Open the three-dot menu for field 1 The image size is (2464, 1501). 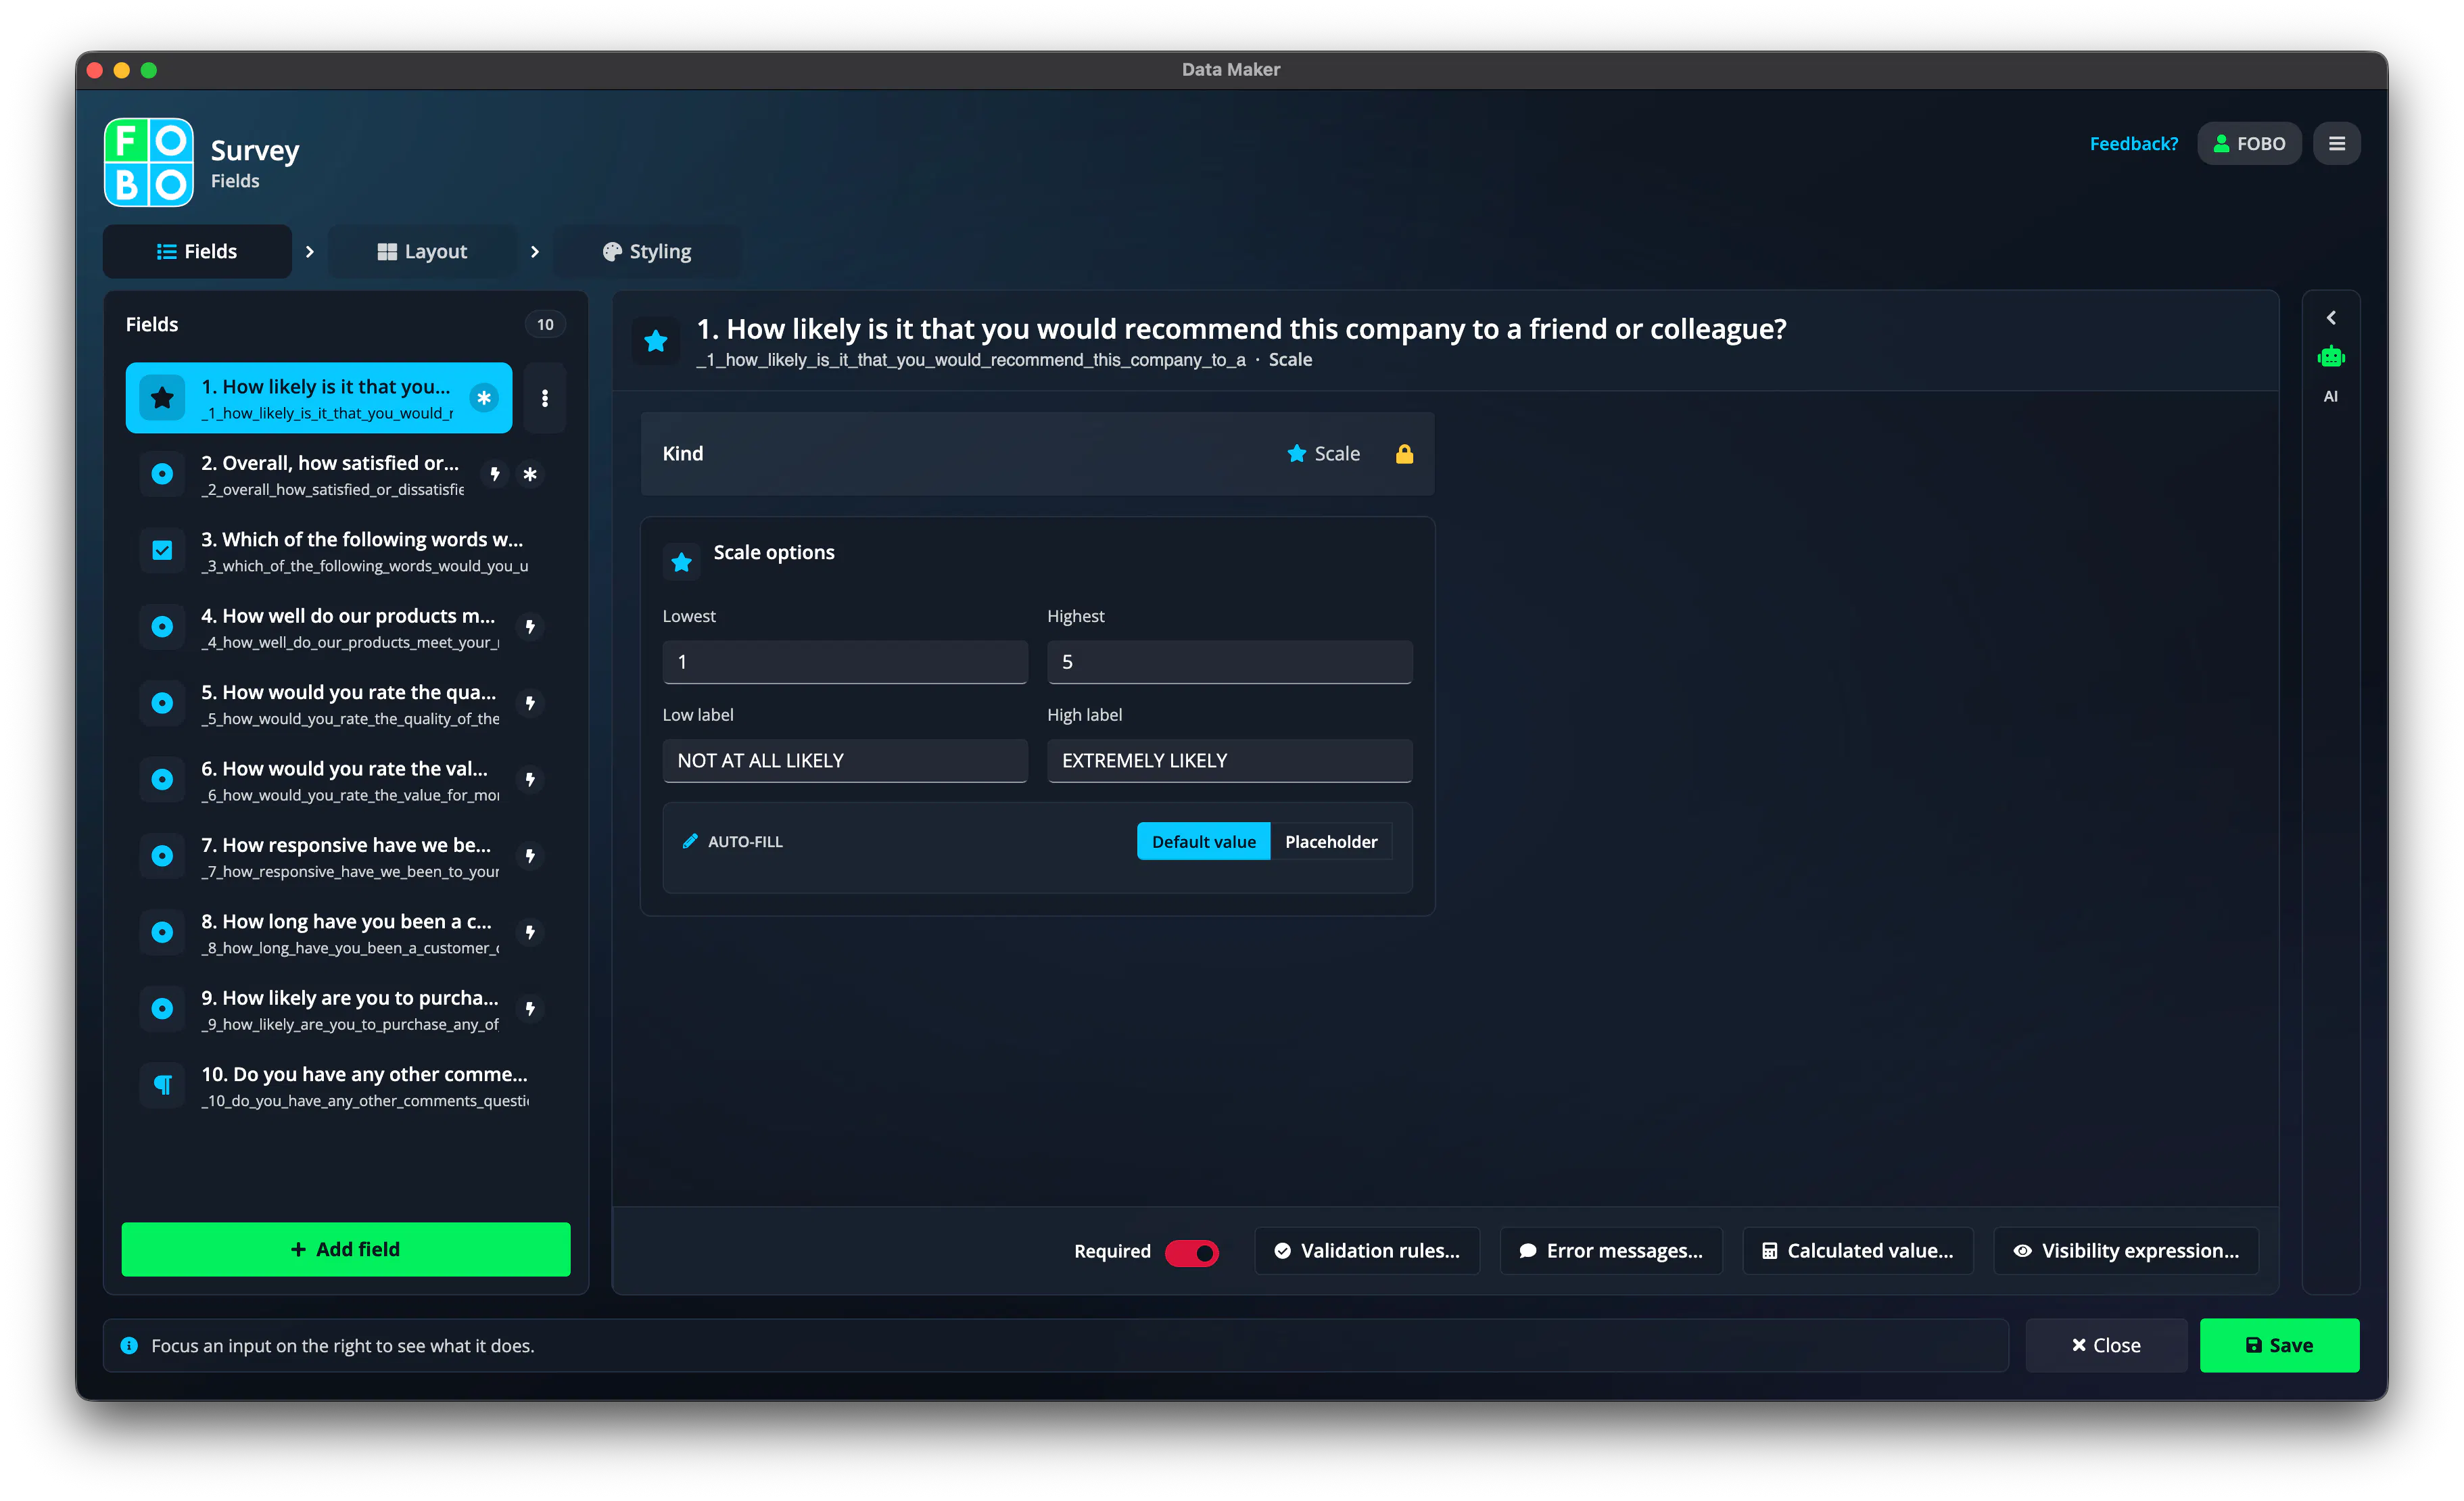coord(545,398)
